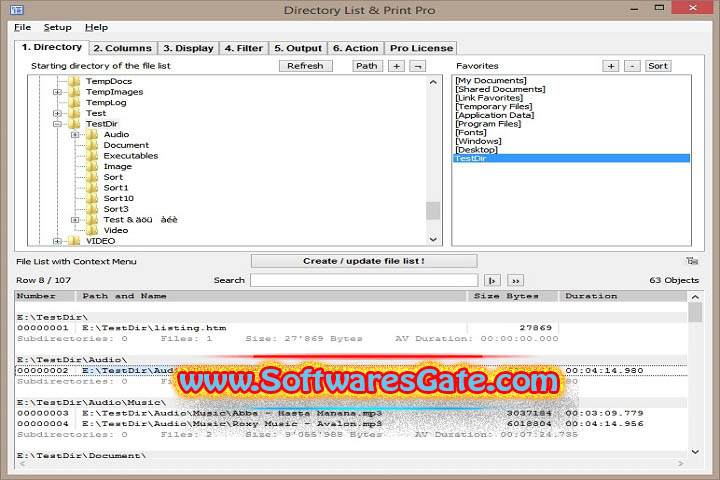Click the app icon in title bar

pos(17,10)
